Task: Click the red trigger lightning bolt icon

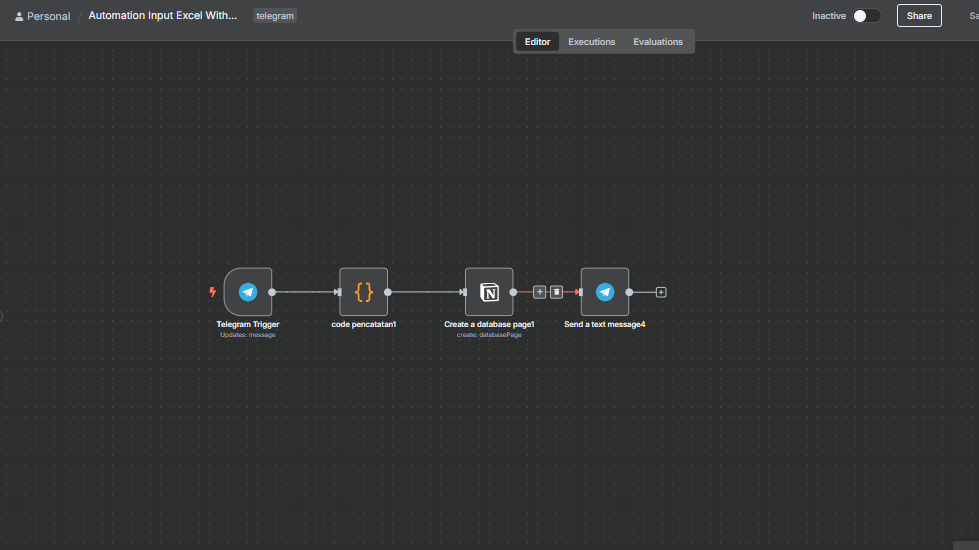Action: point(212,292)
